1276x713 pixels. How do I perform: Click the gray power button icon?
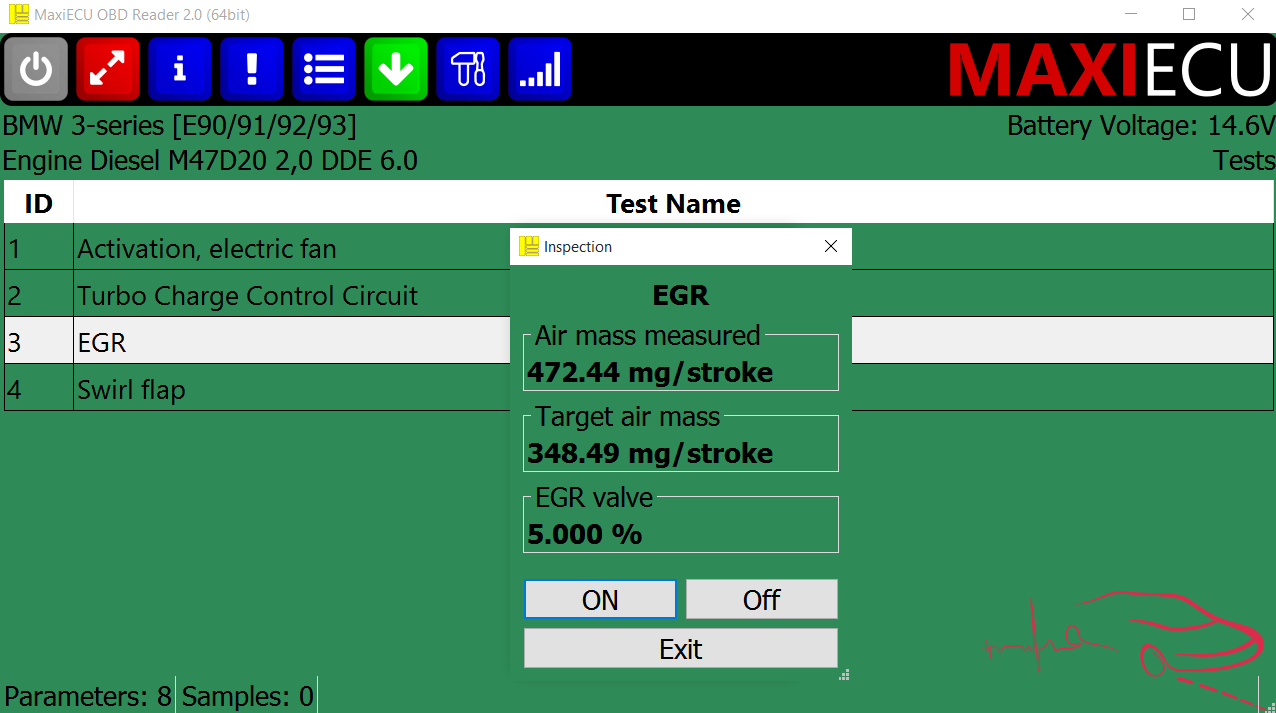pos(36,69)
